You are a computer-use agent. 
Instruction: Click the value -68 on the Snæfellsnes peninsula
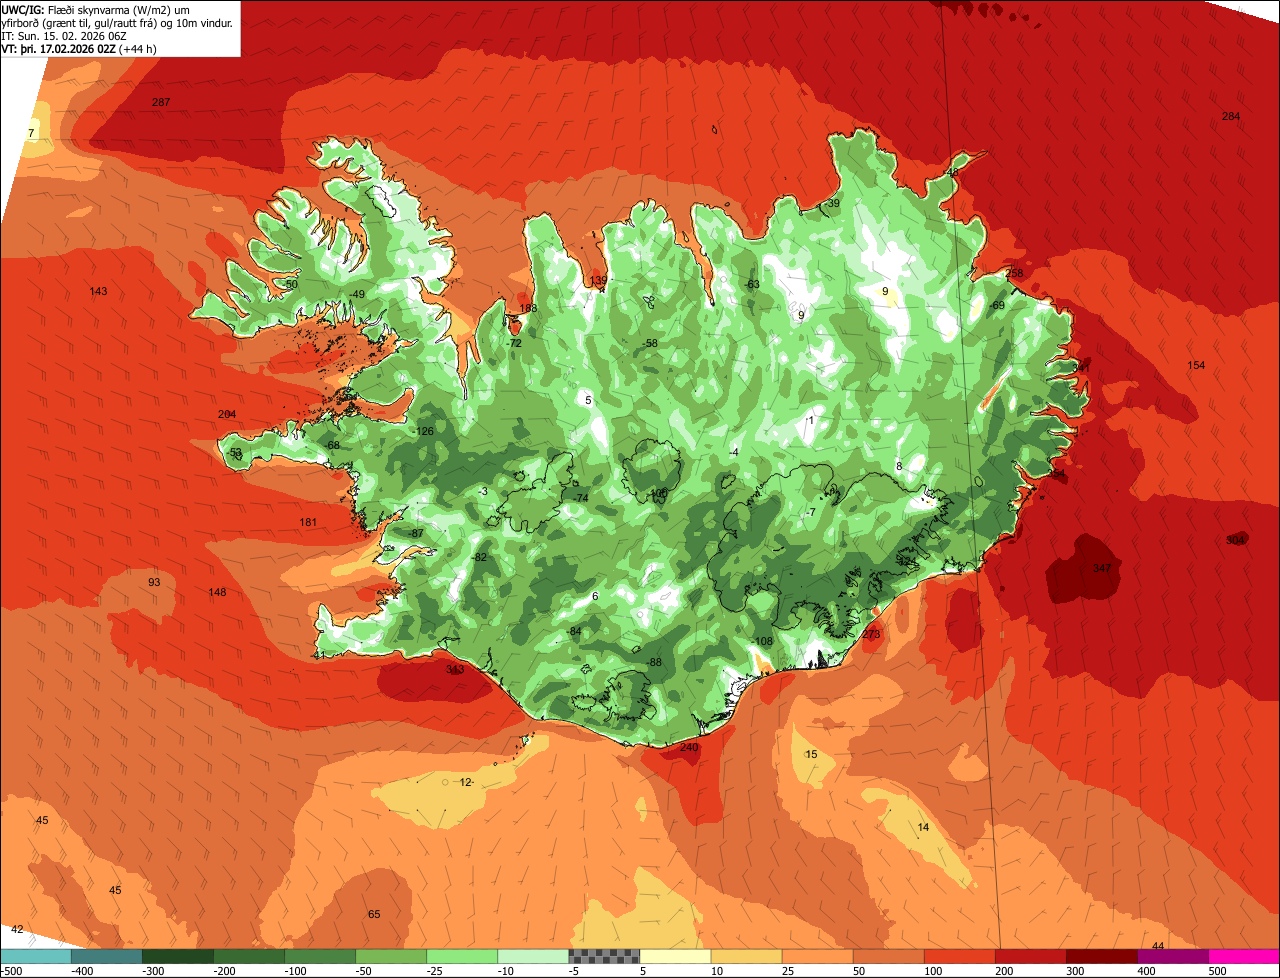pos(332,446)
